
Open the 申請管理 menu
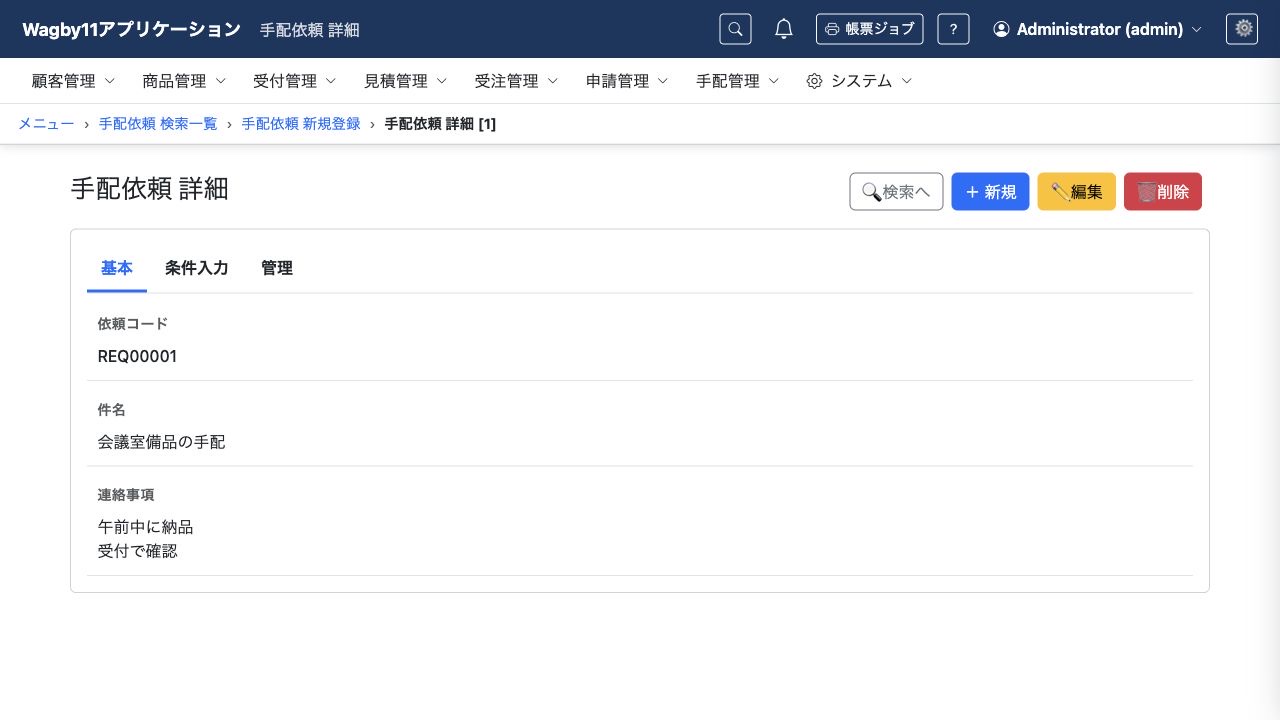[627, 81]
